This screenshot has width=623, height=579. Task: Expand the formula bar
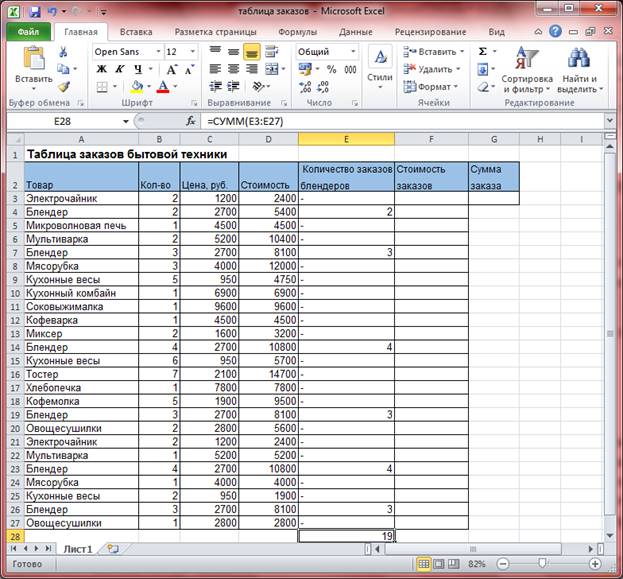tap(610, 120)
